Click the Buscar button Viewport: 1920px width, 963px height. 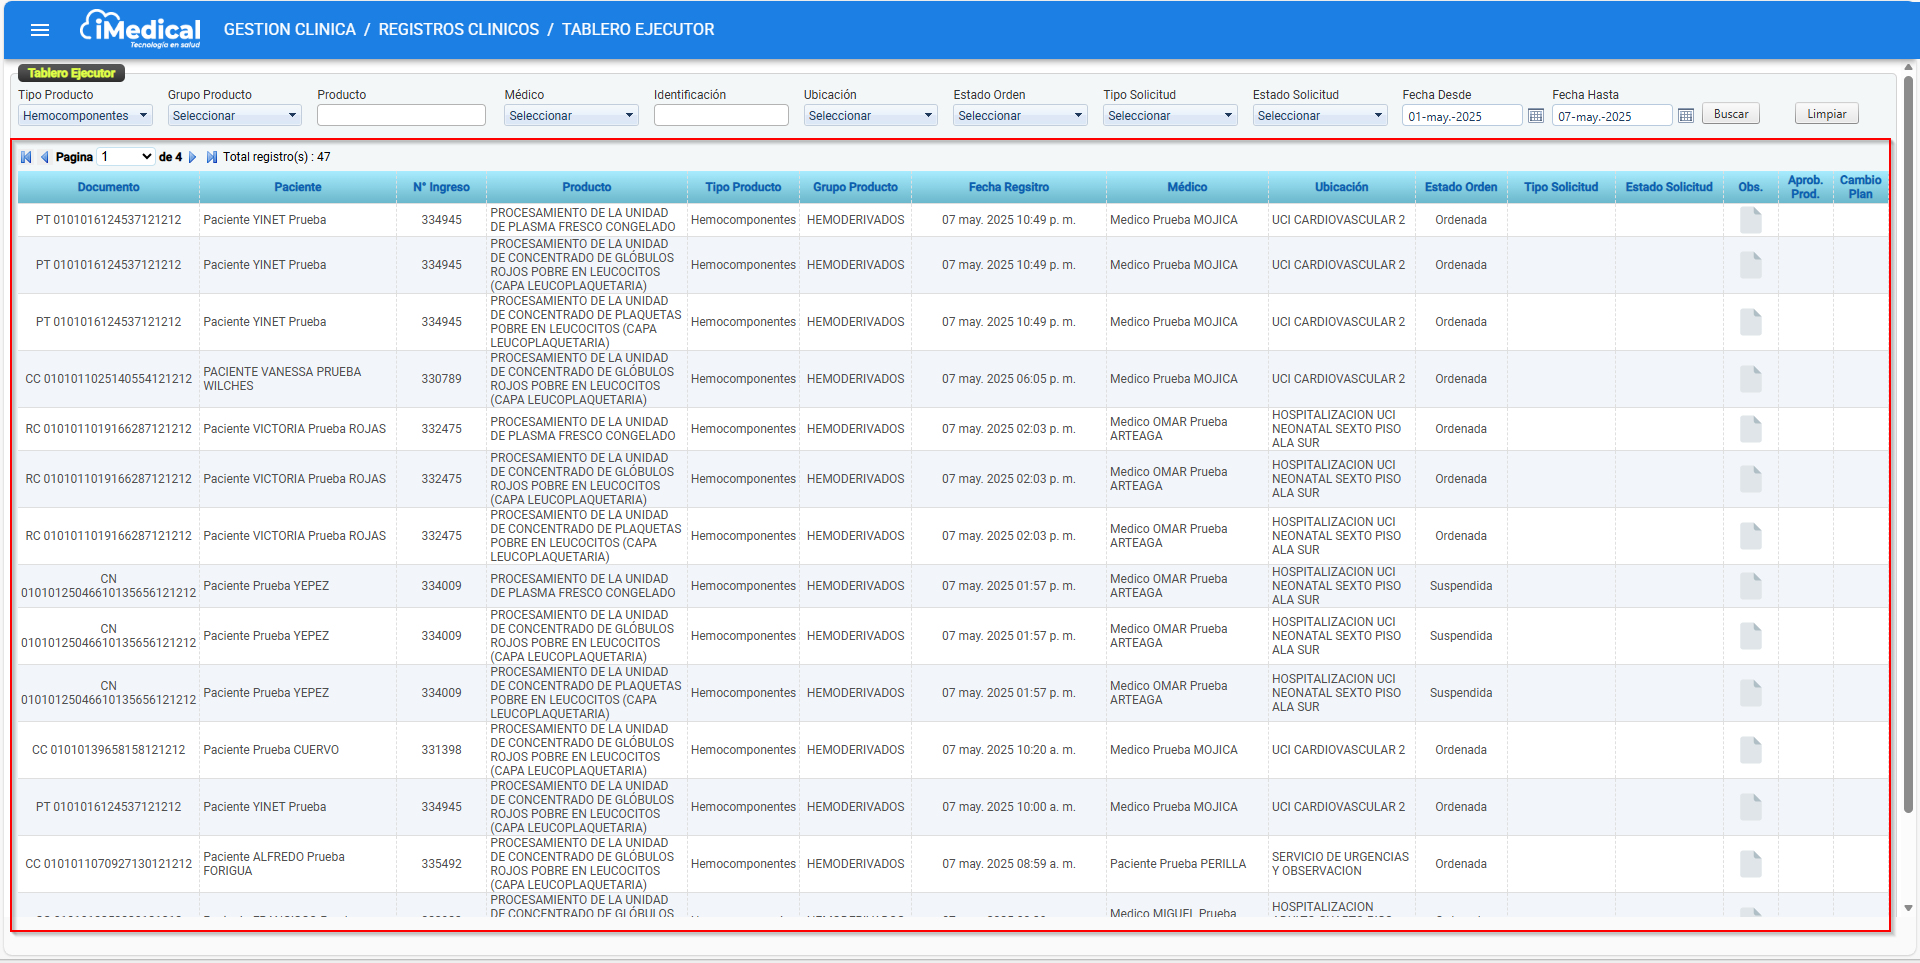point(1730,114)
